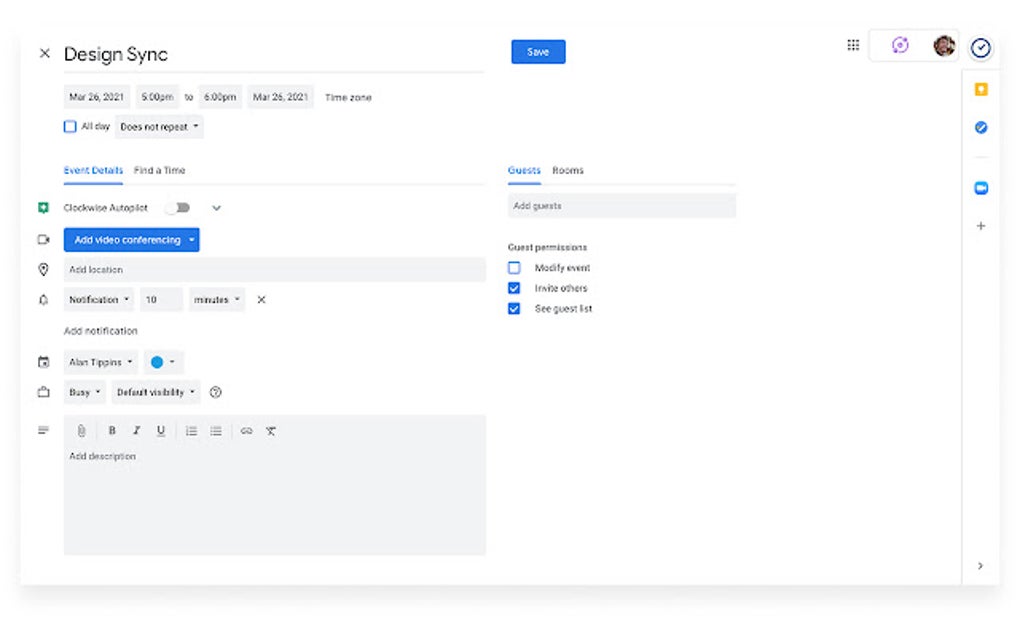1020x638 pixels.
Task: Insert a link in description
Action: coord(246,431)
